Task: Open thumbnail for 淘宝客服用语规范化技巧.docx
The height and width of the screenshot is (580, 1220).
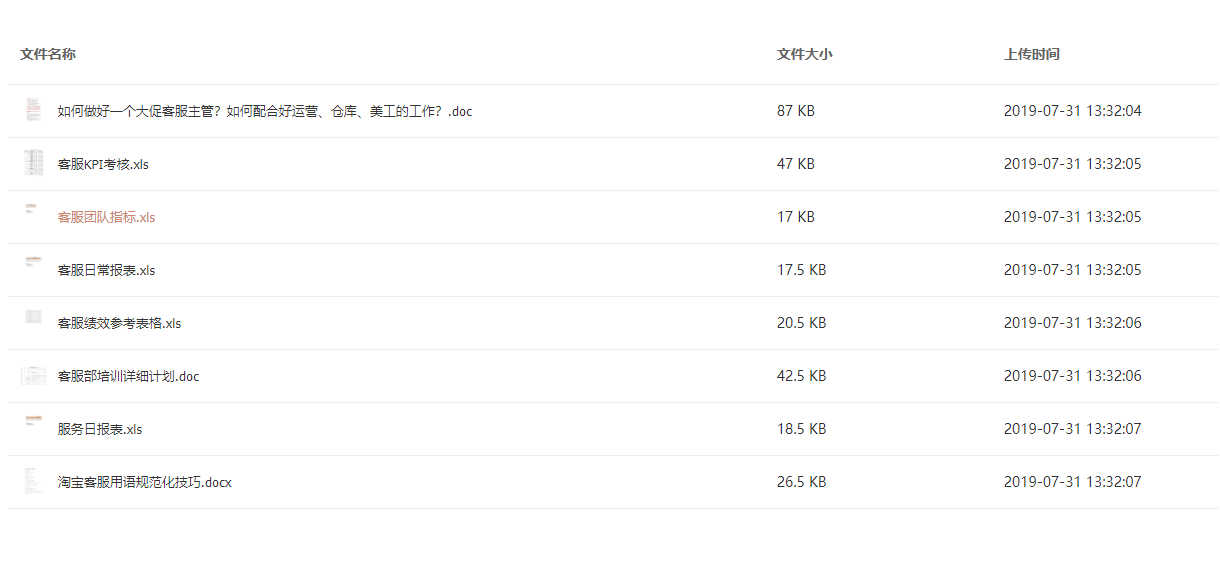Action: [33, 481]
